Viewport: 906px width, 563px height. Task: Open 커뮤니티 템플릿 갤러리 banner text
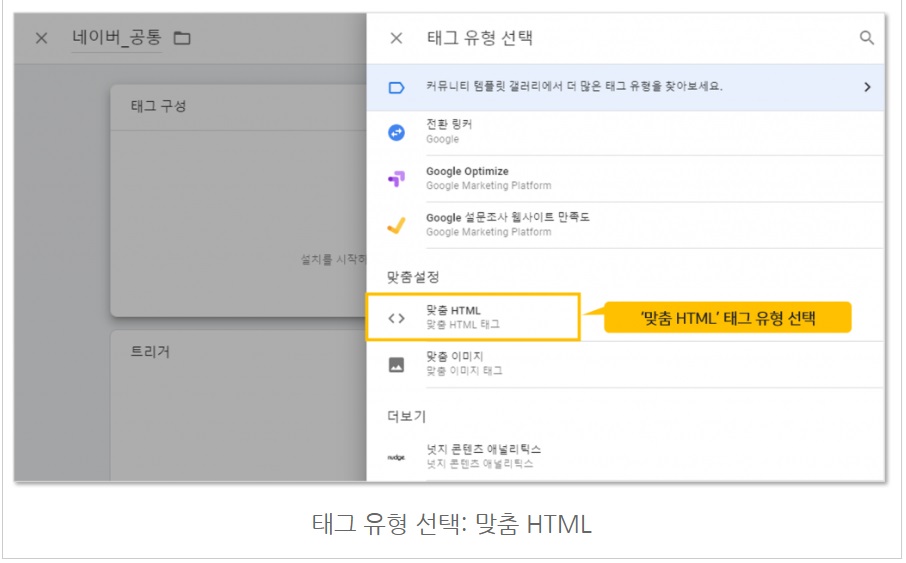(x=574, y=86)
